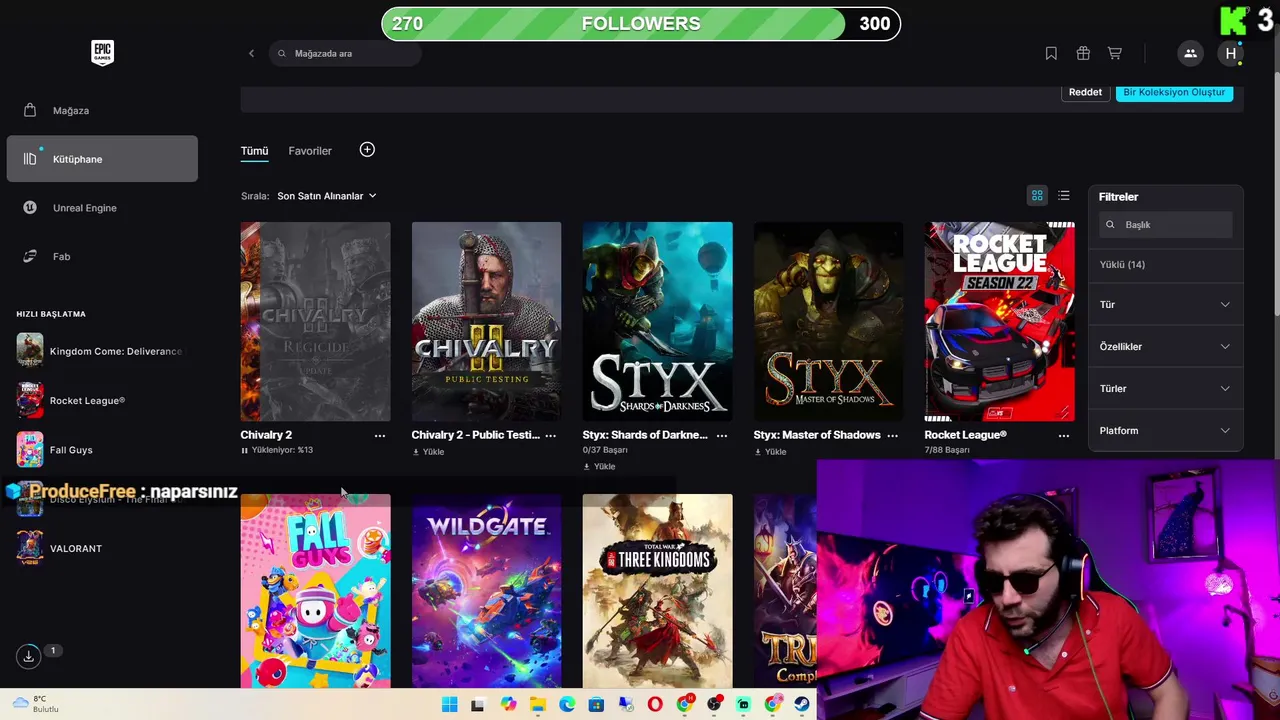Image resolution: width=1280 pixels, height=720 pixels.
Task: Open the Fall Guys cover thumbnail
Action: pyautogui.click(x=315, y=590)
